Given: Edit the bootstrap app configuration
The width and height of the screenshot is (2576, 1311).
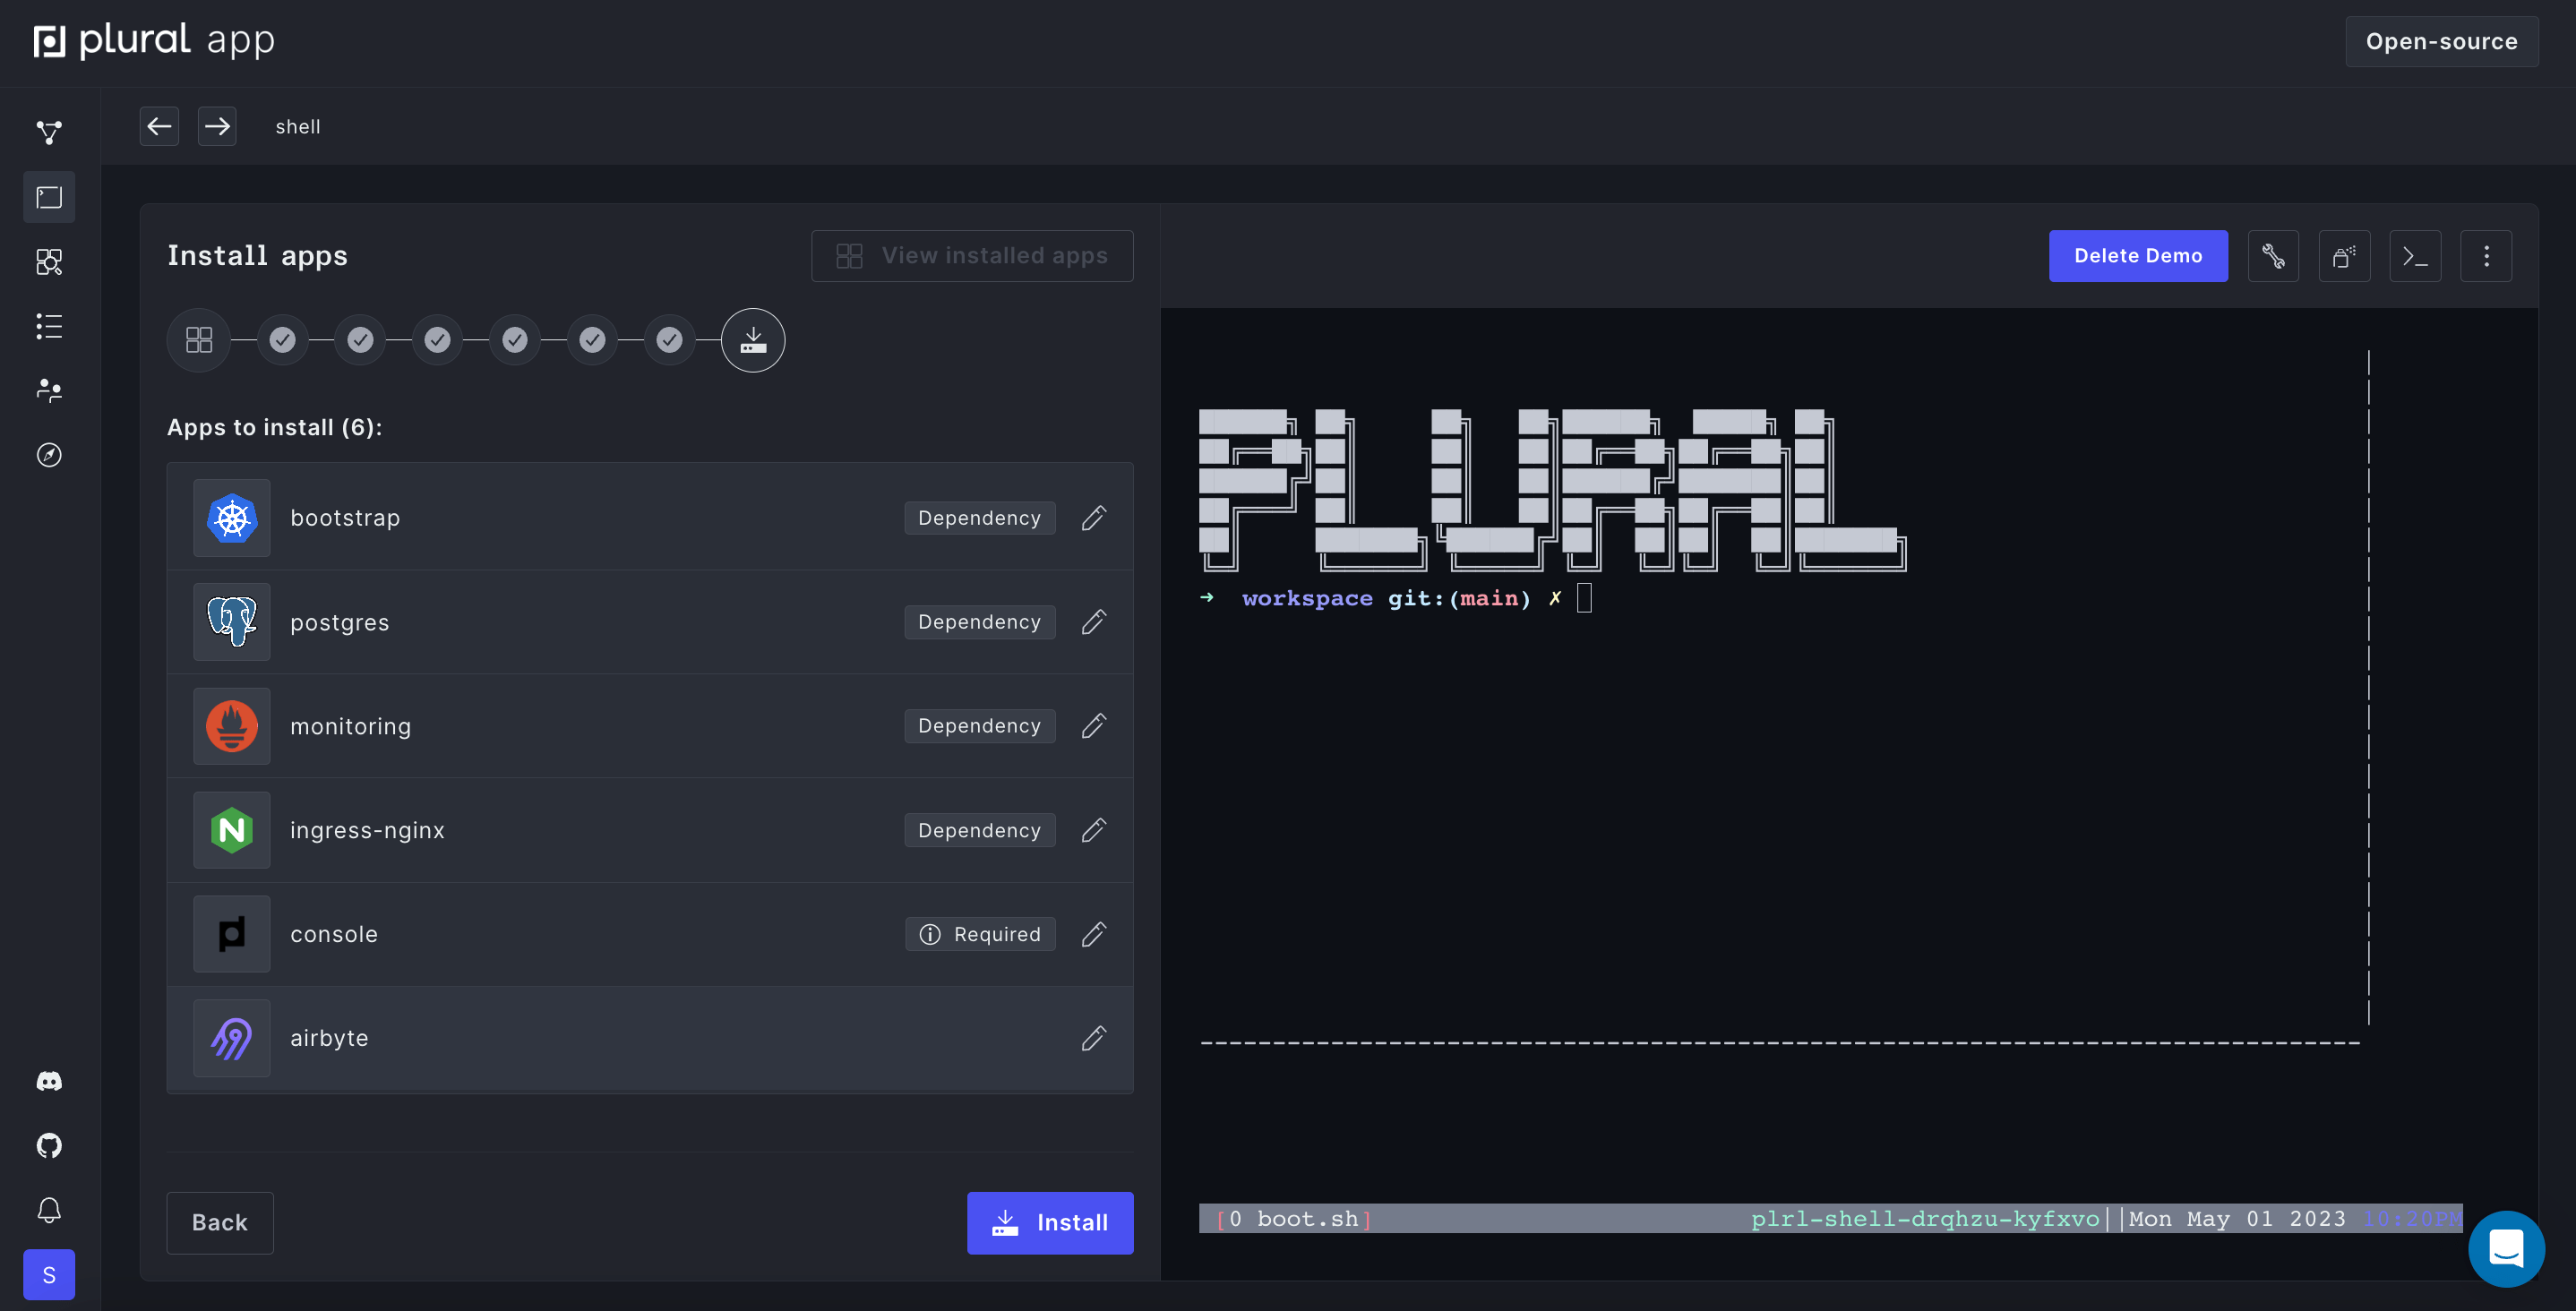Looking at the screenshot, I should pos(1093,518).
